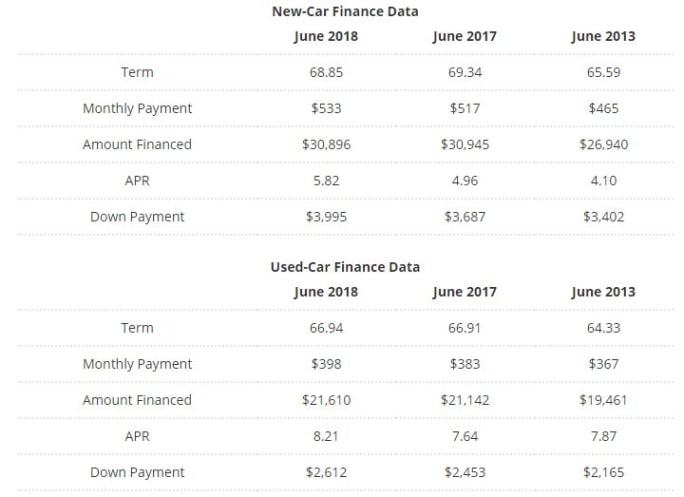This screenshot has width=684, height=497.
Task: Click the used-car term value 66.94
Action: tap(326, 328)
